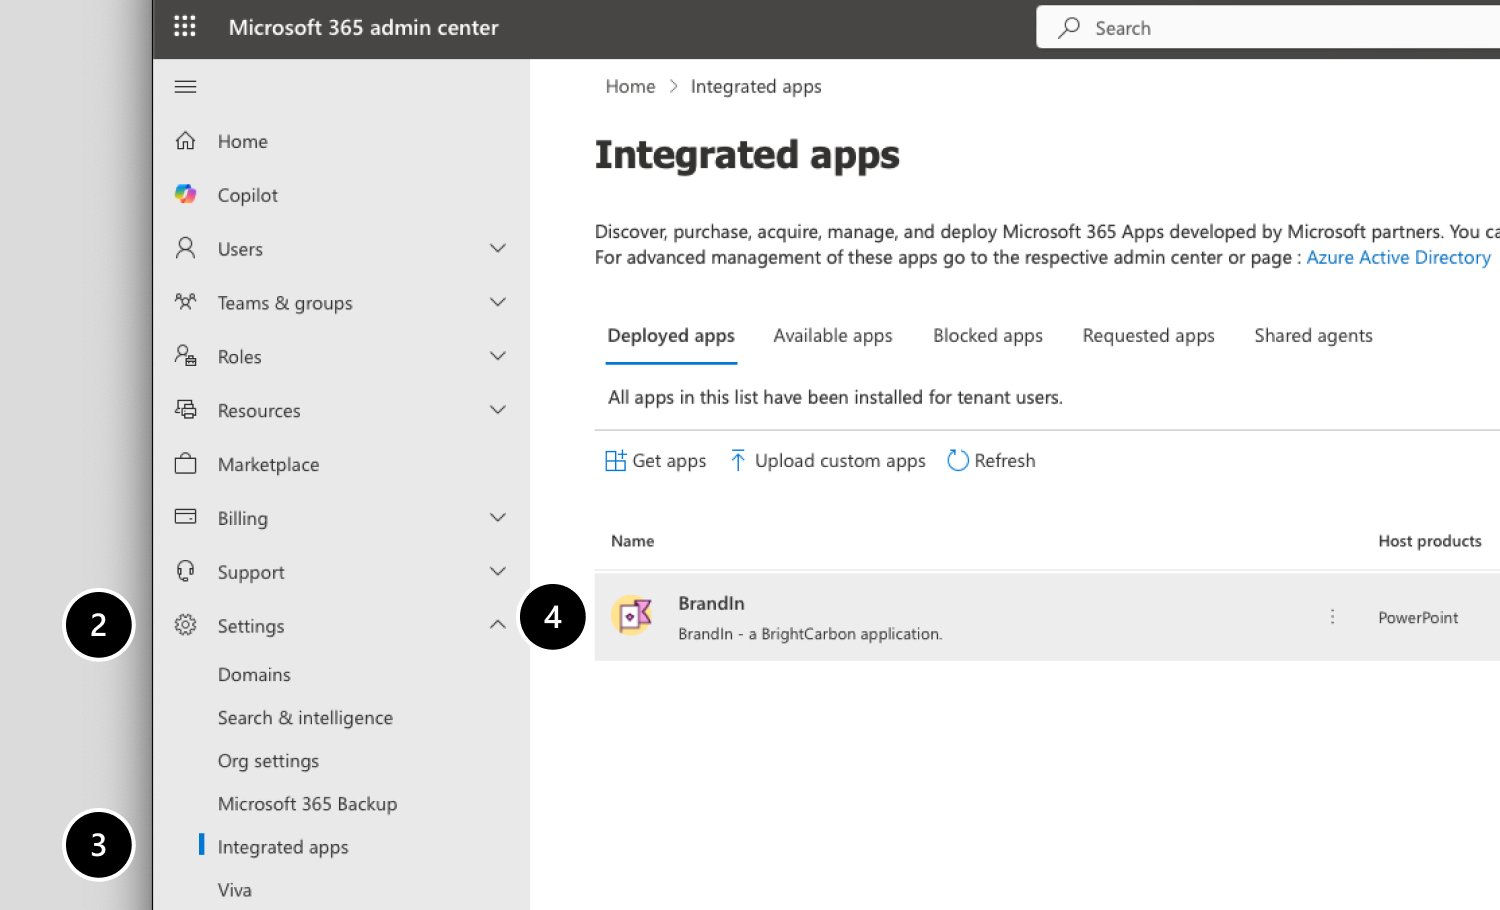Expand the Billing section chevron
1500x910 pixels.
[x=497, y=517]
